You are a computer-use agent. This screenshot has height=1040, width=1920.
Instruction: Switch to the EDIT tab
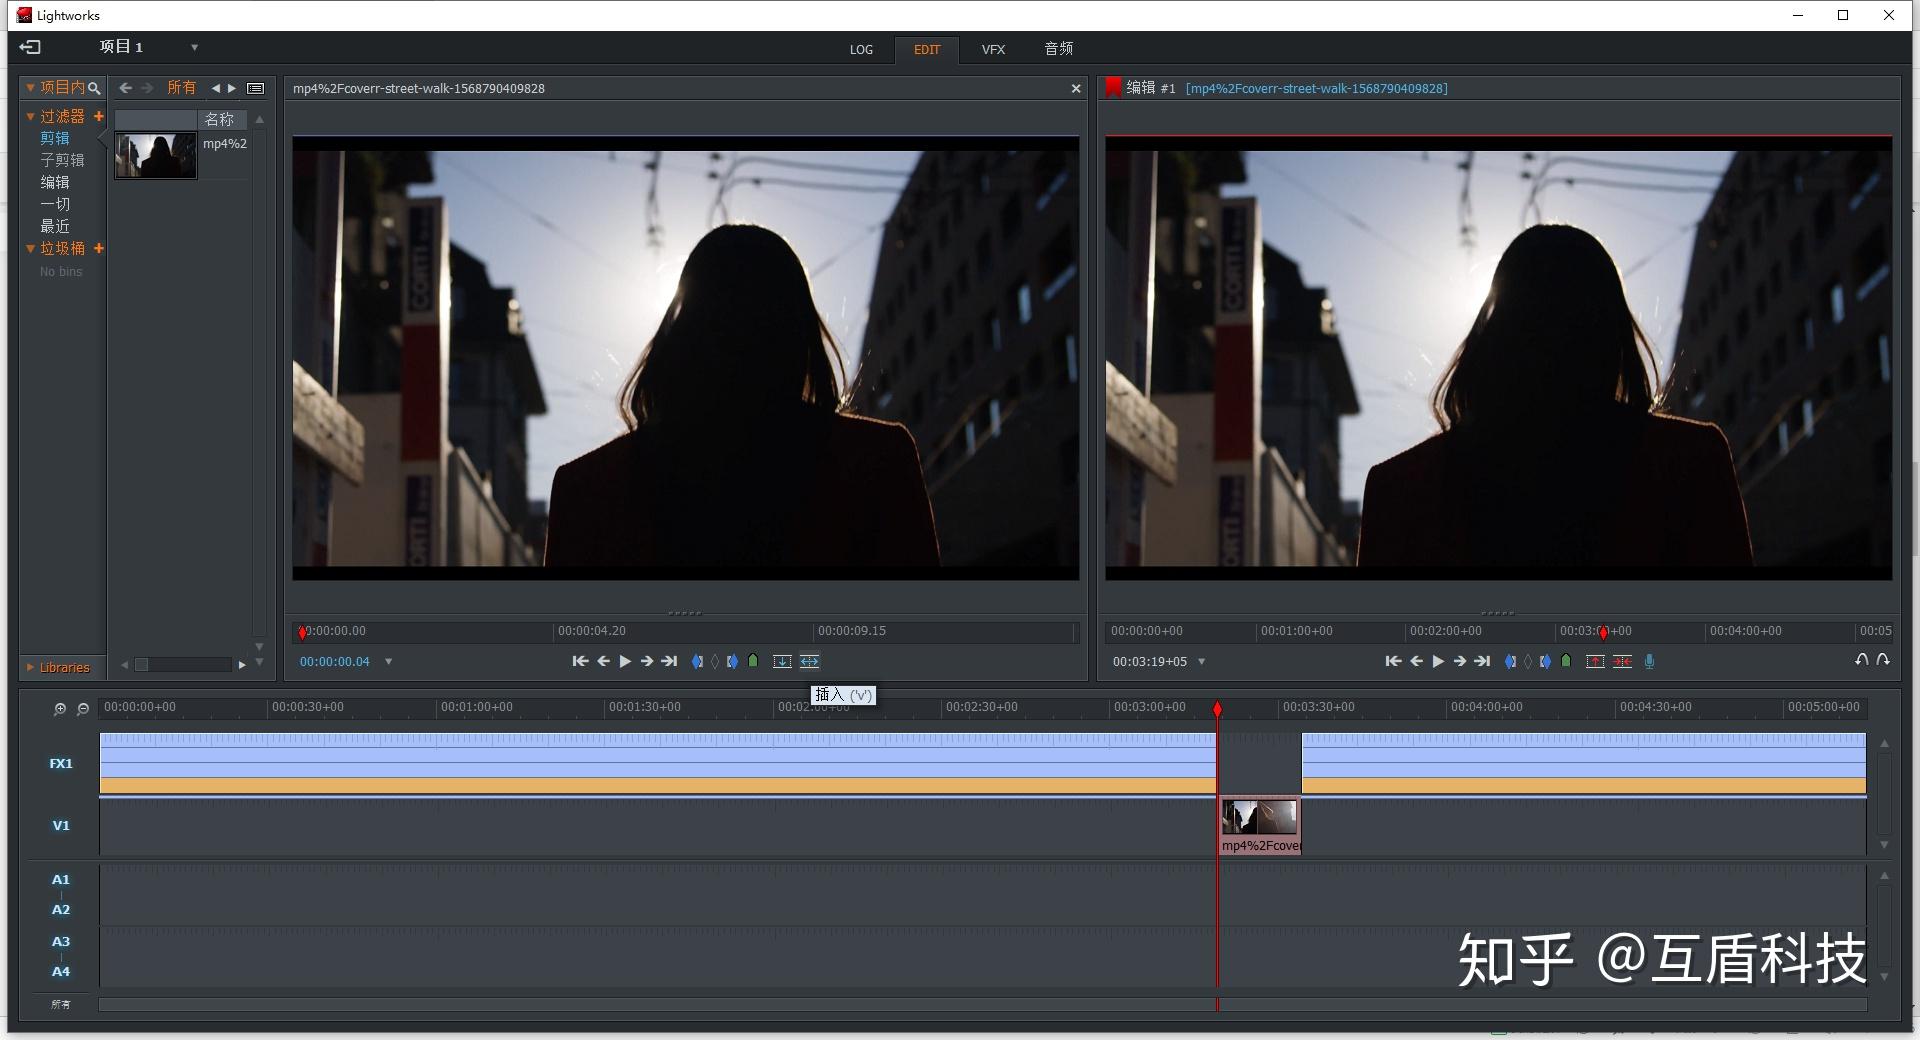pyautogui.click(x=927, y=49)
